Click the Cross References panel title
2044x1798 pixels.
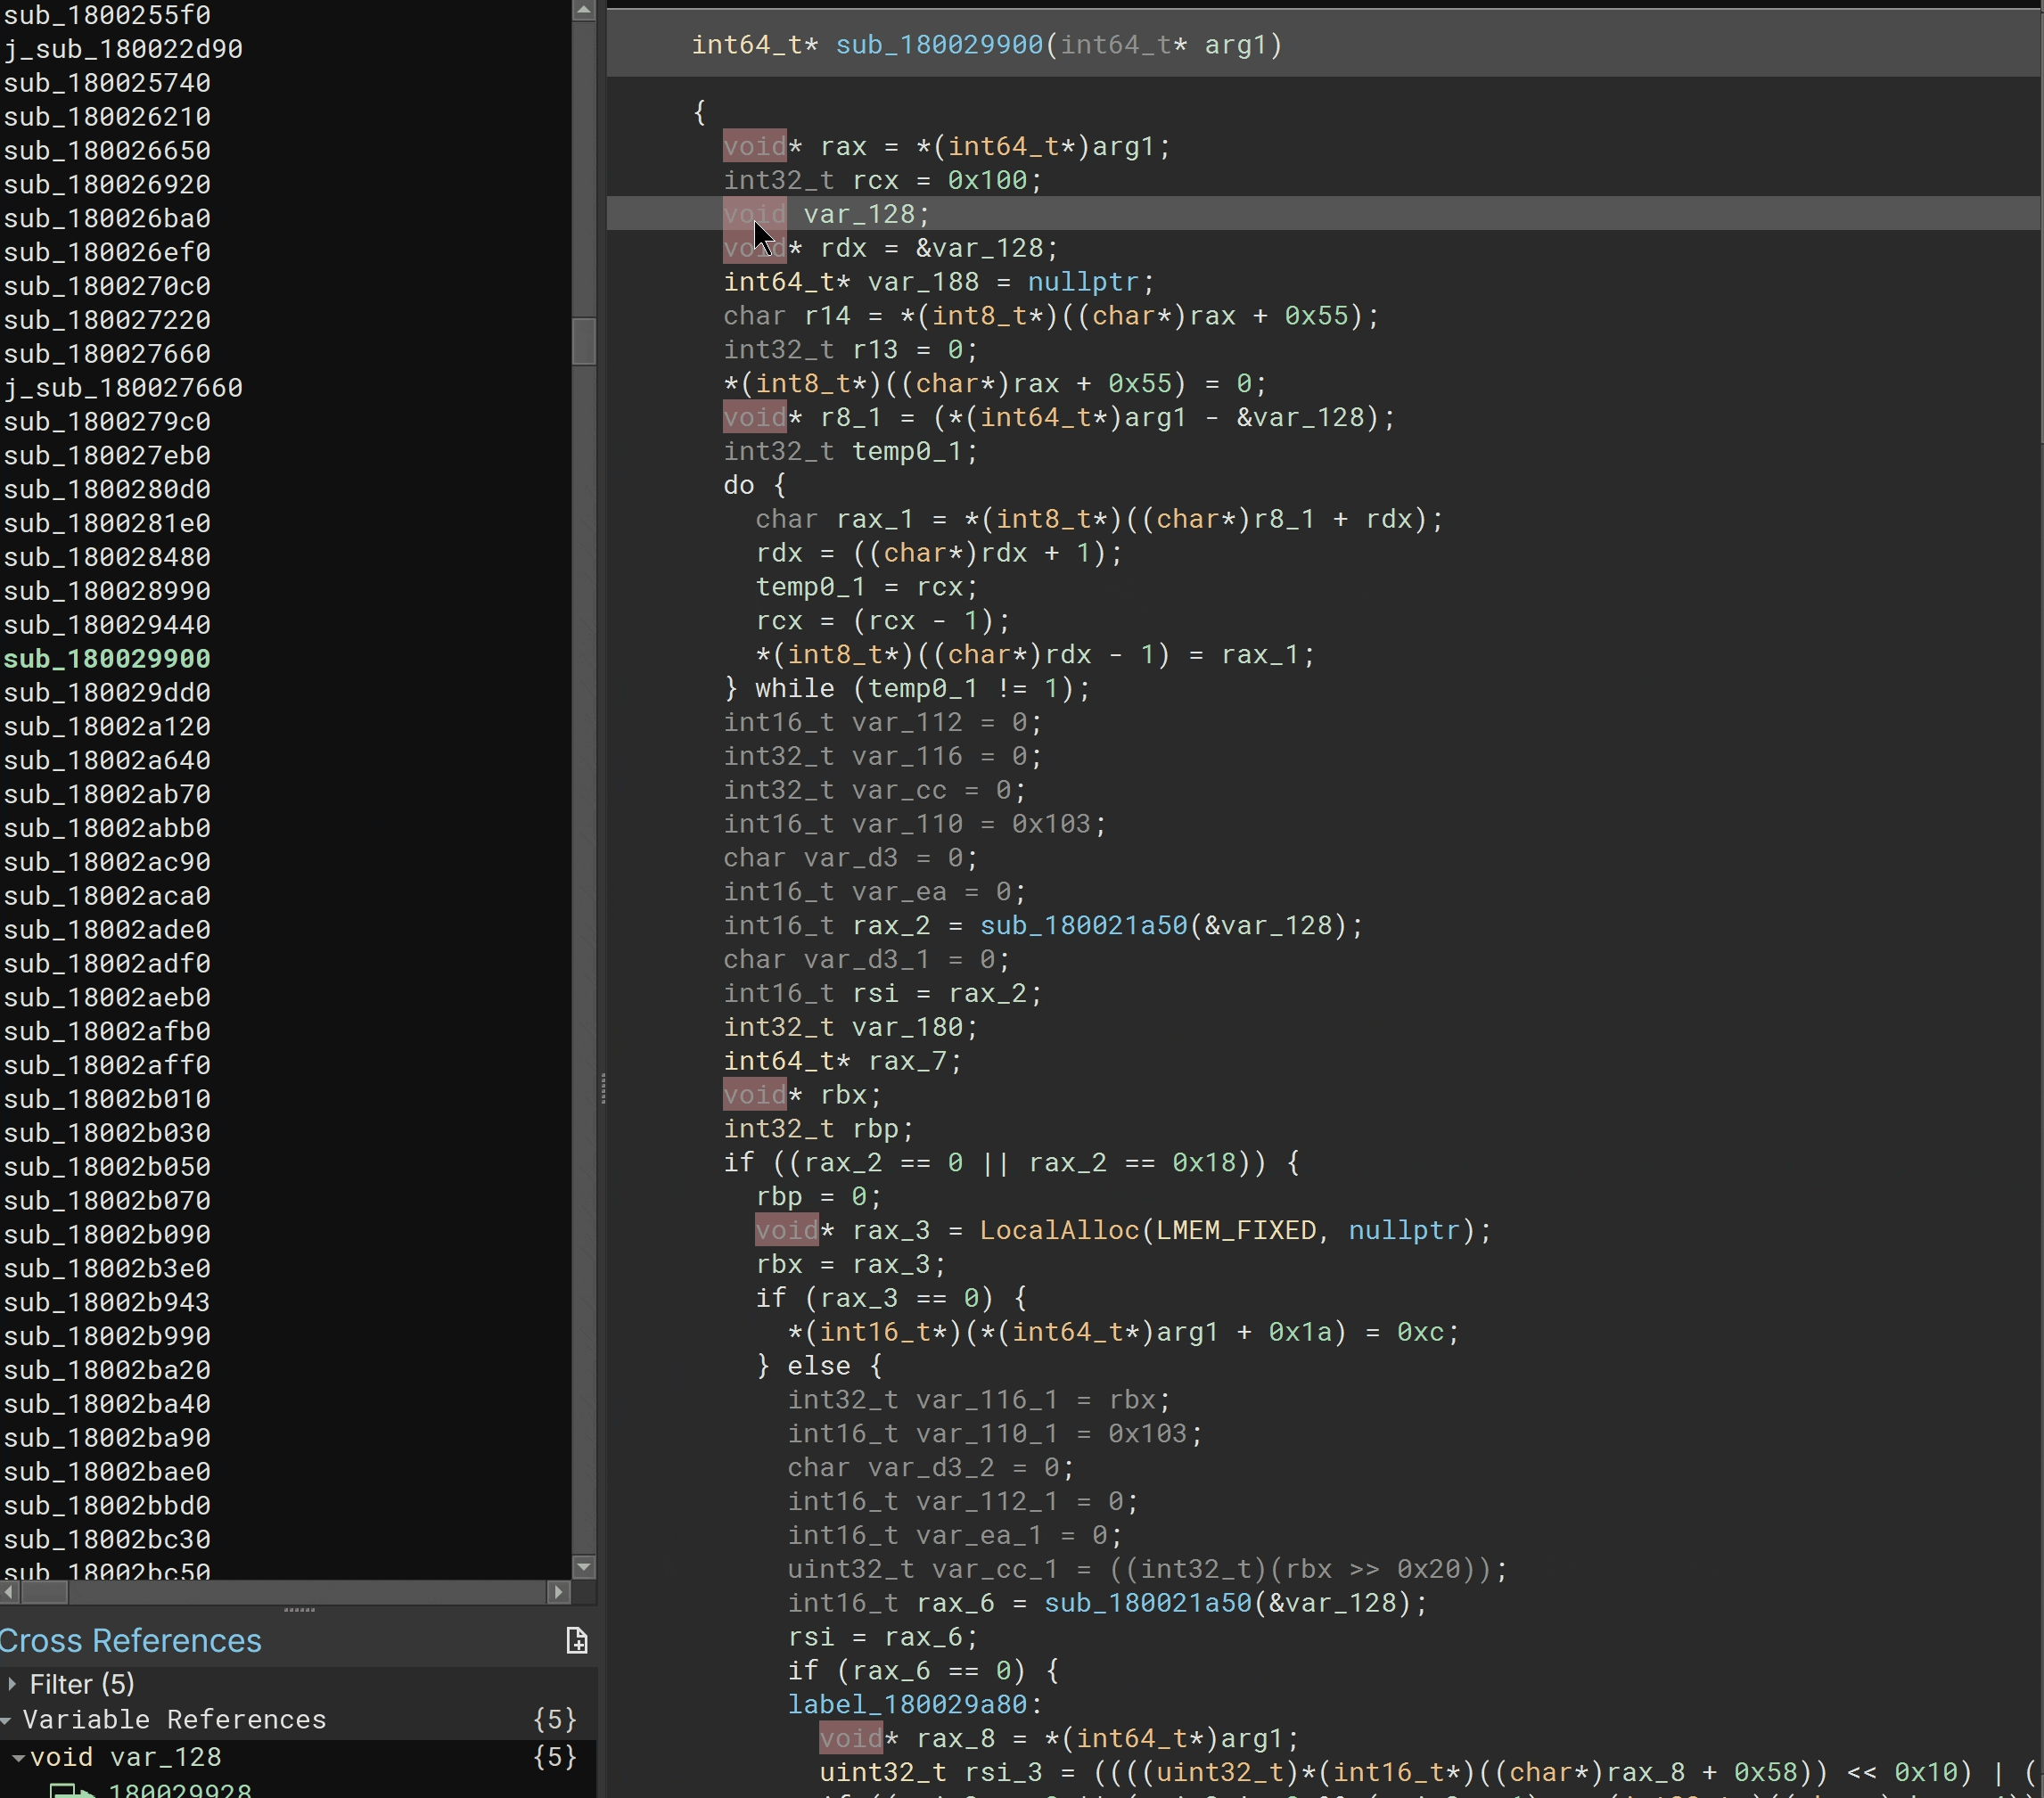pyautogui.click(x=128, y=1640)
